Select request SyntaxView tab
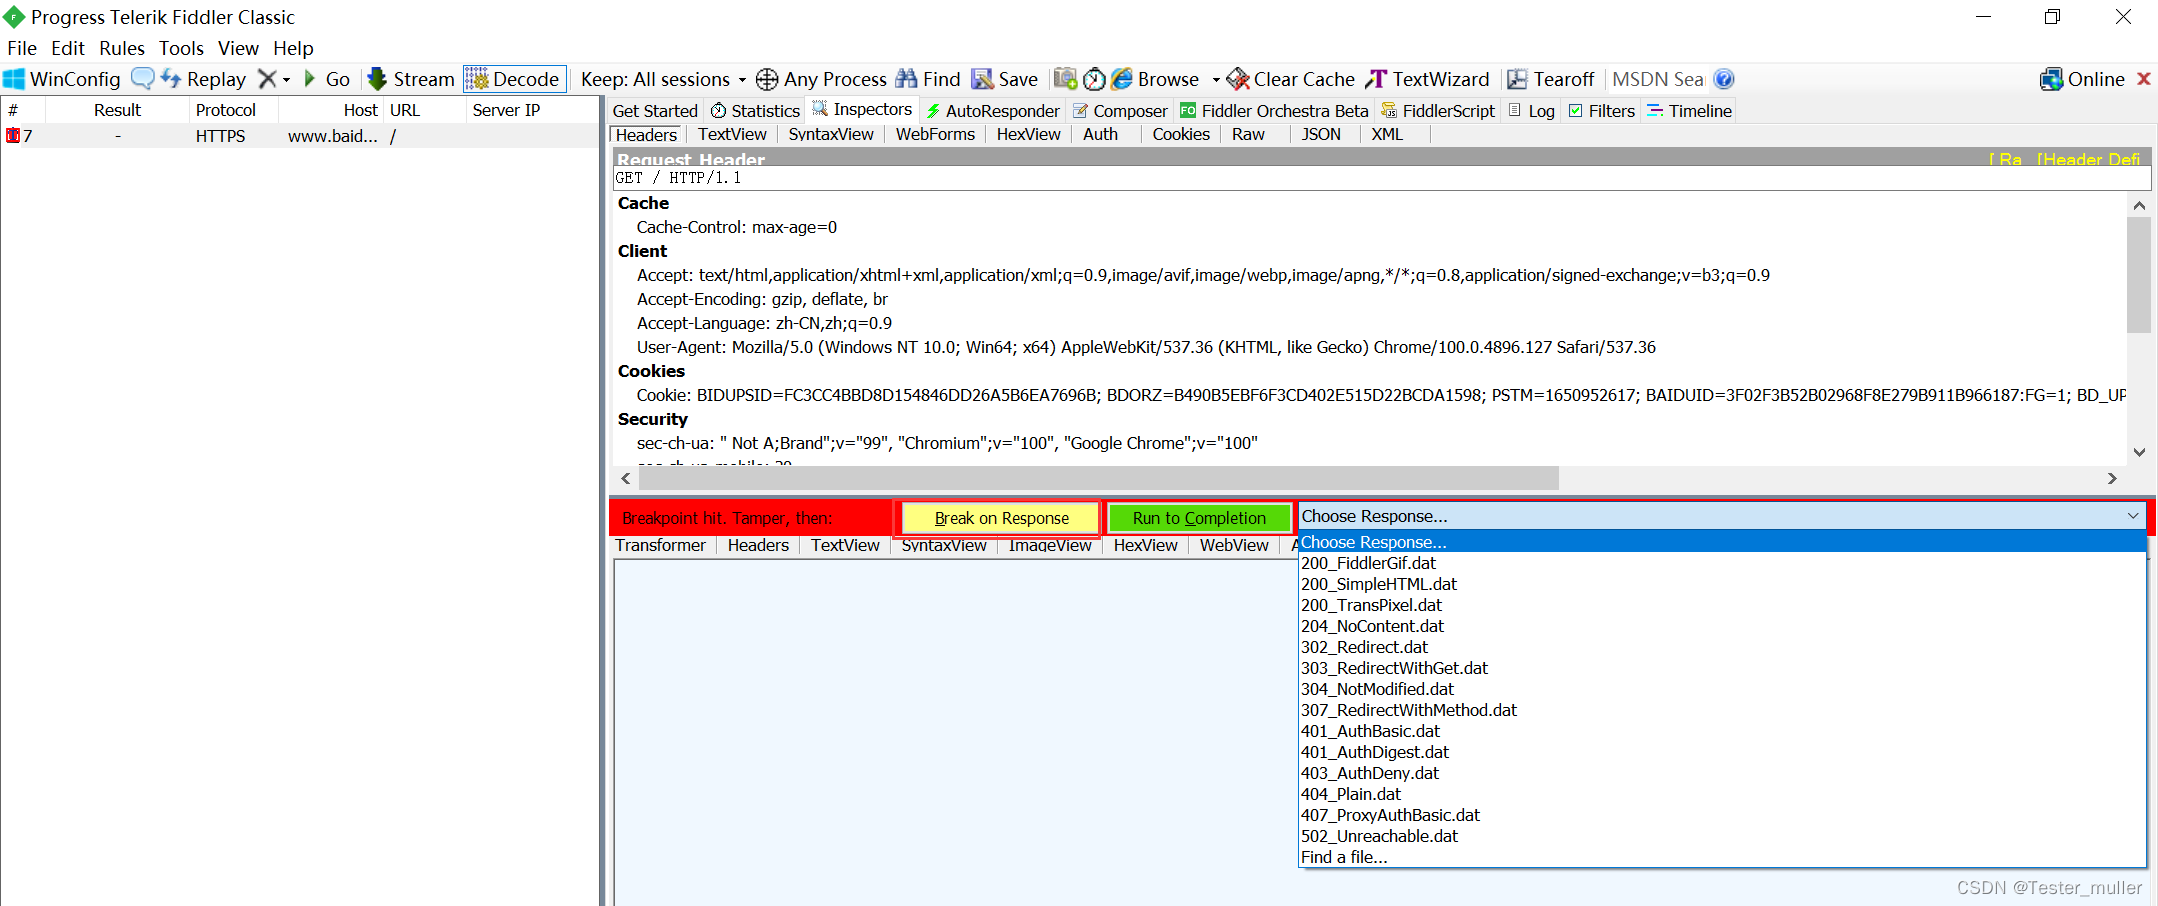The image size is (2158, 906). tap(831, 134)
